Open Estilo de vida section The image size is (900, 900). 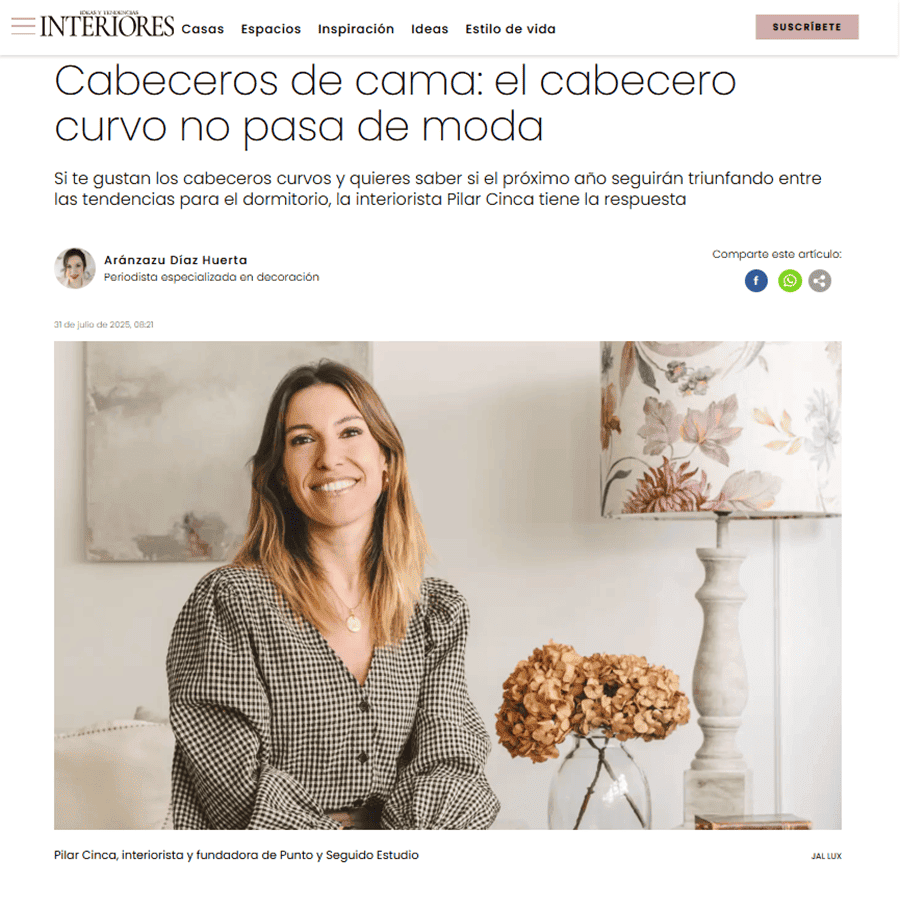point(510,29)
